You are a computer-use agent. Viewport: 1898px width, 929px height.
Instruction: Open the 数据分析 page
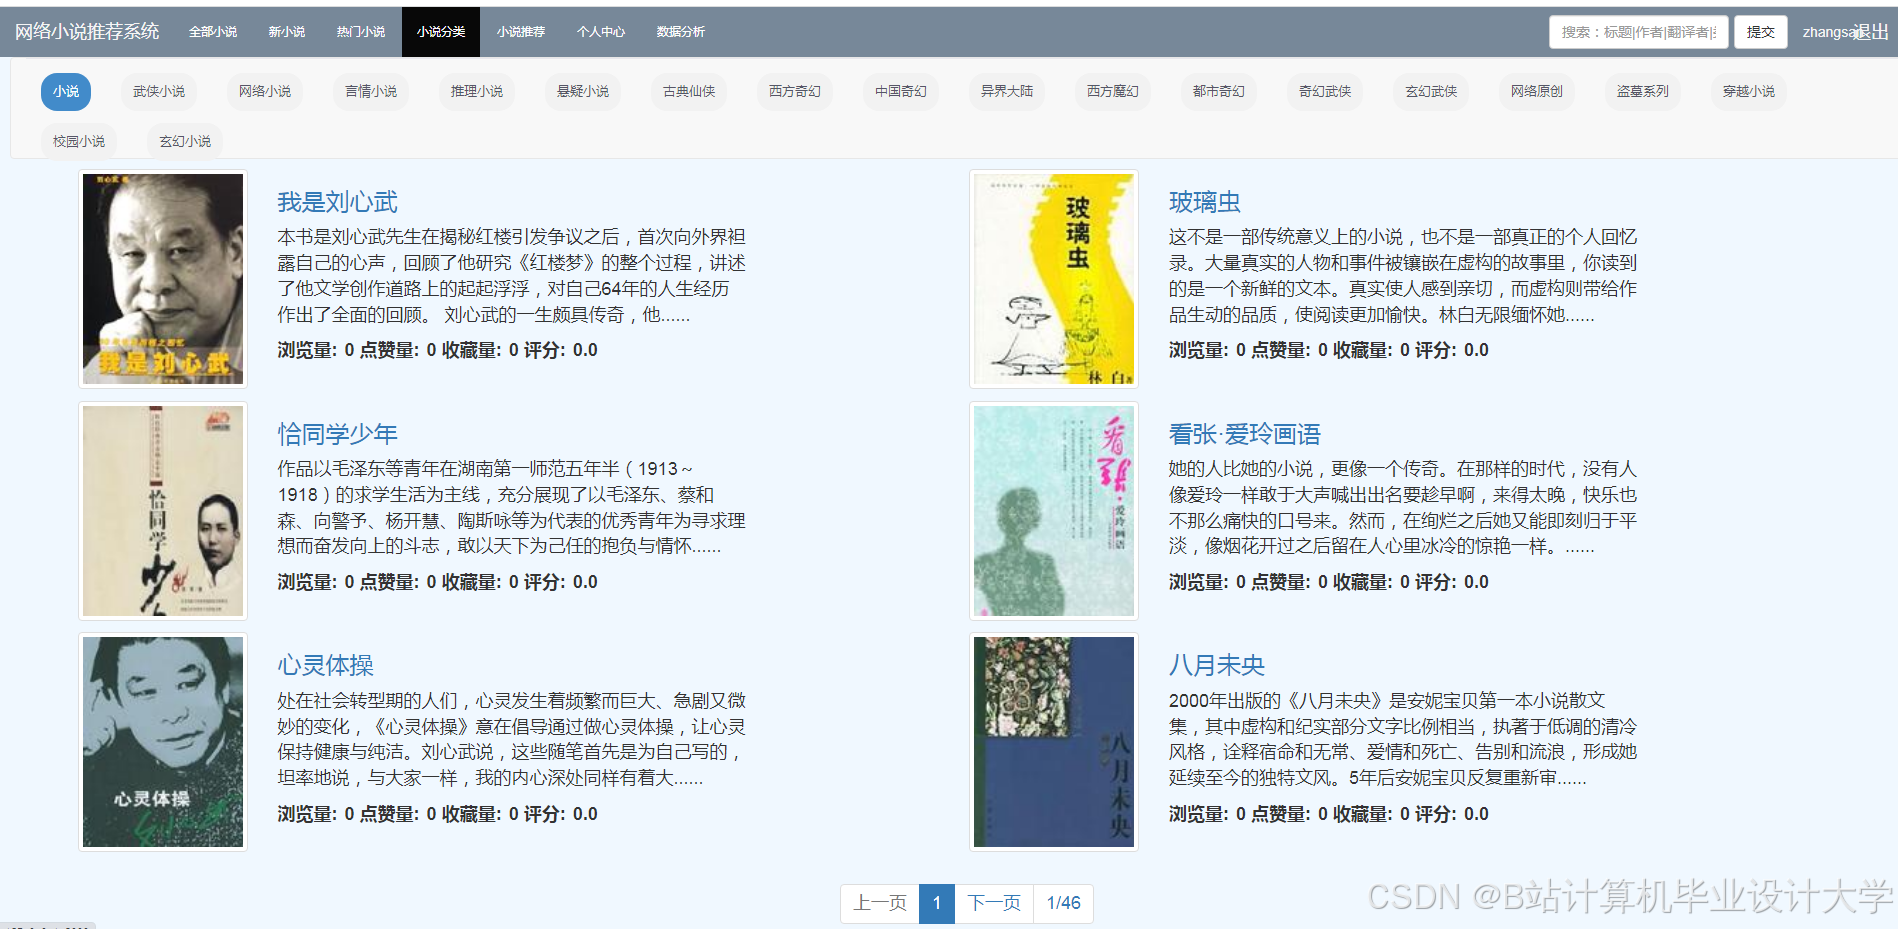click(679, 31)
